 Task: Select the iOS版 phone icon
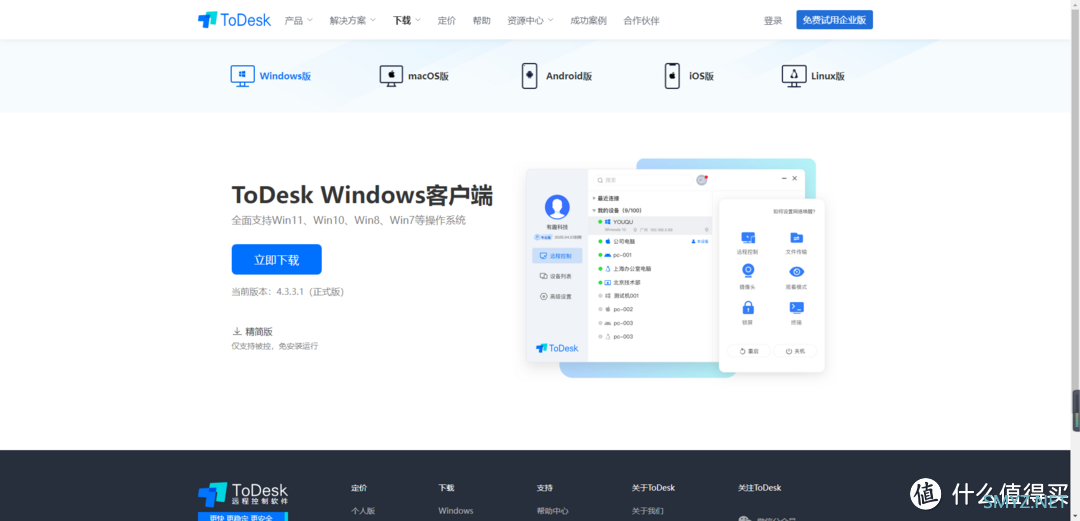point(672,76)
